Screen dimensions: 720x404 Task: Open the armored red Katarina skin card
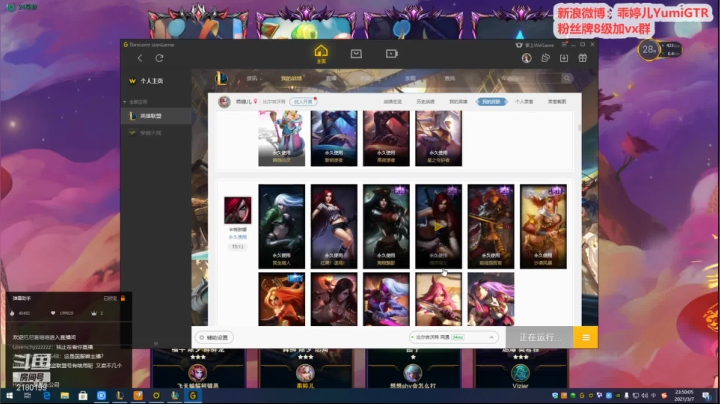pos(491,226)
